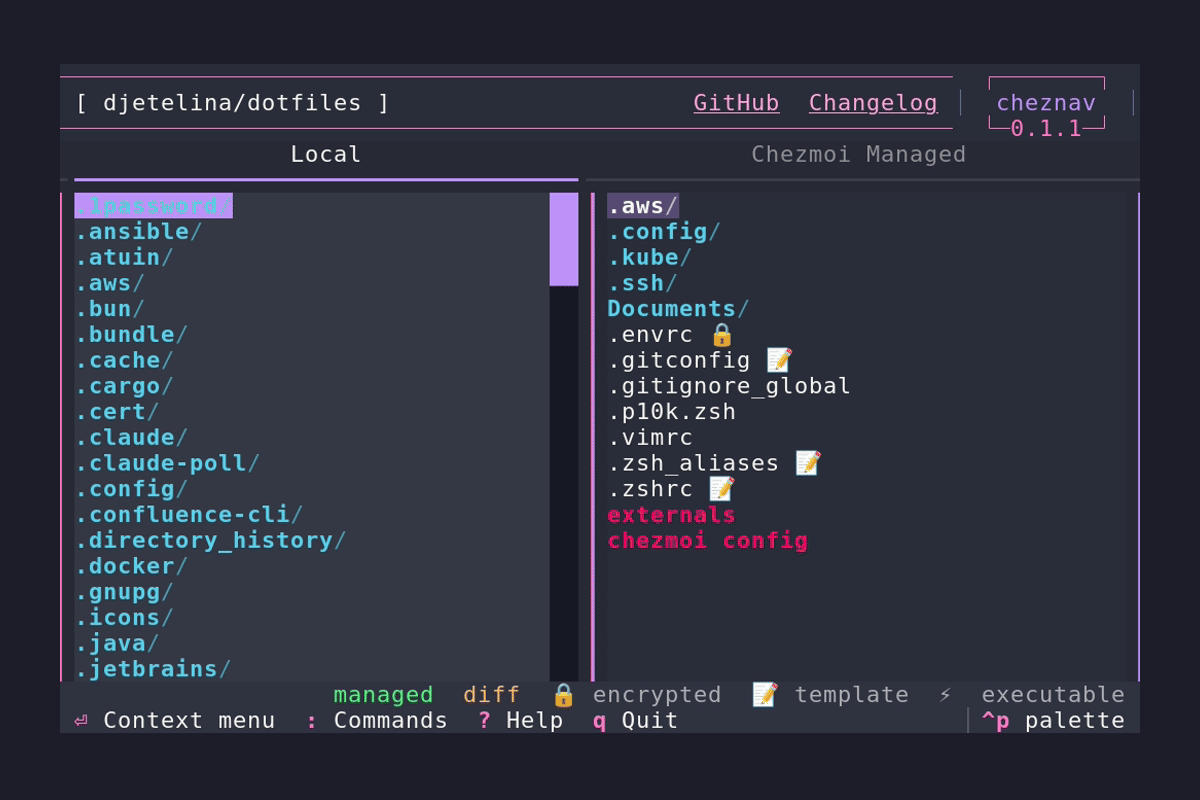Open the Changelog link
1200x800 pixels.
click(x=873, y=103)
